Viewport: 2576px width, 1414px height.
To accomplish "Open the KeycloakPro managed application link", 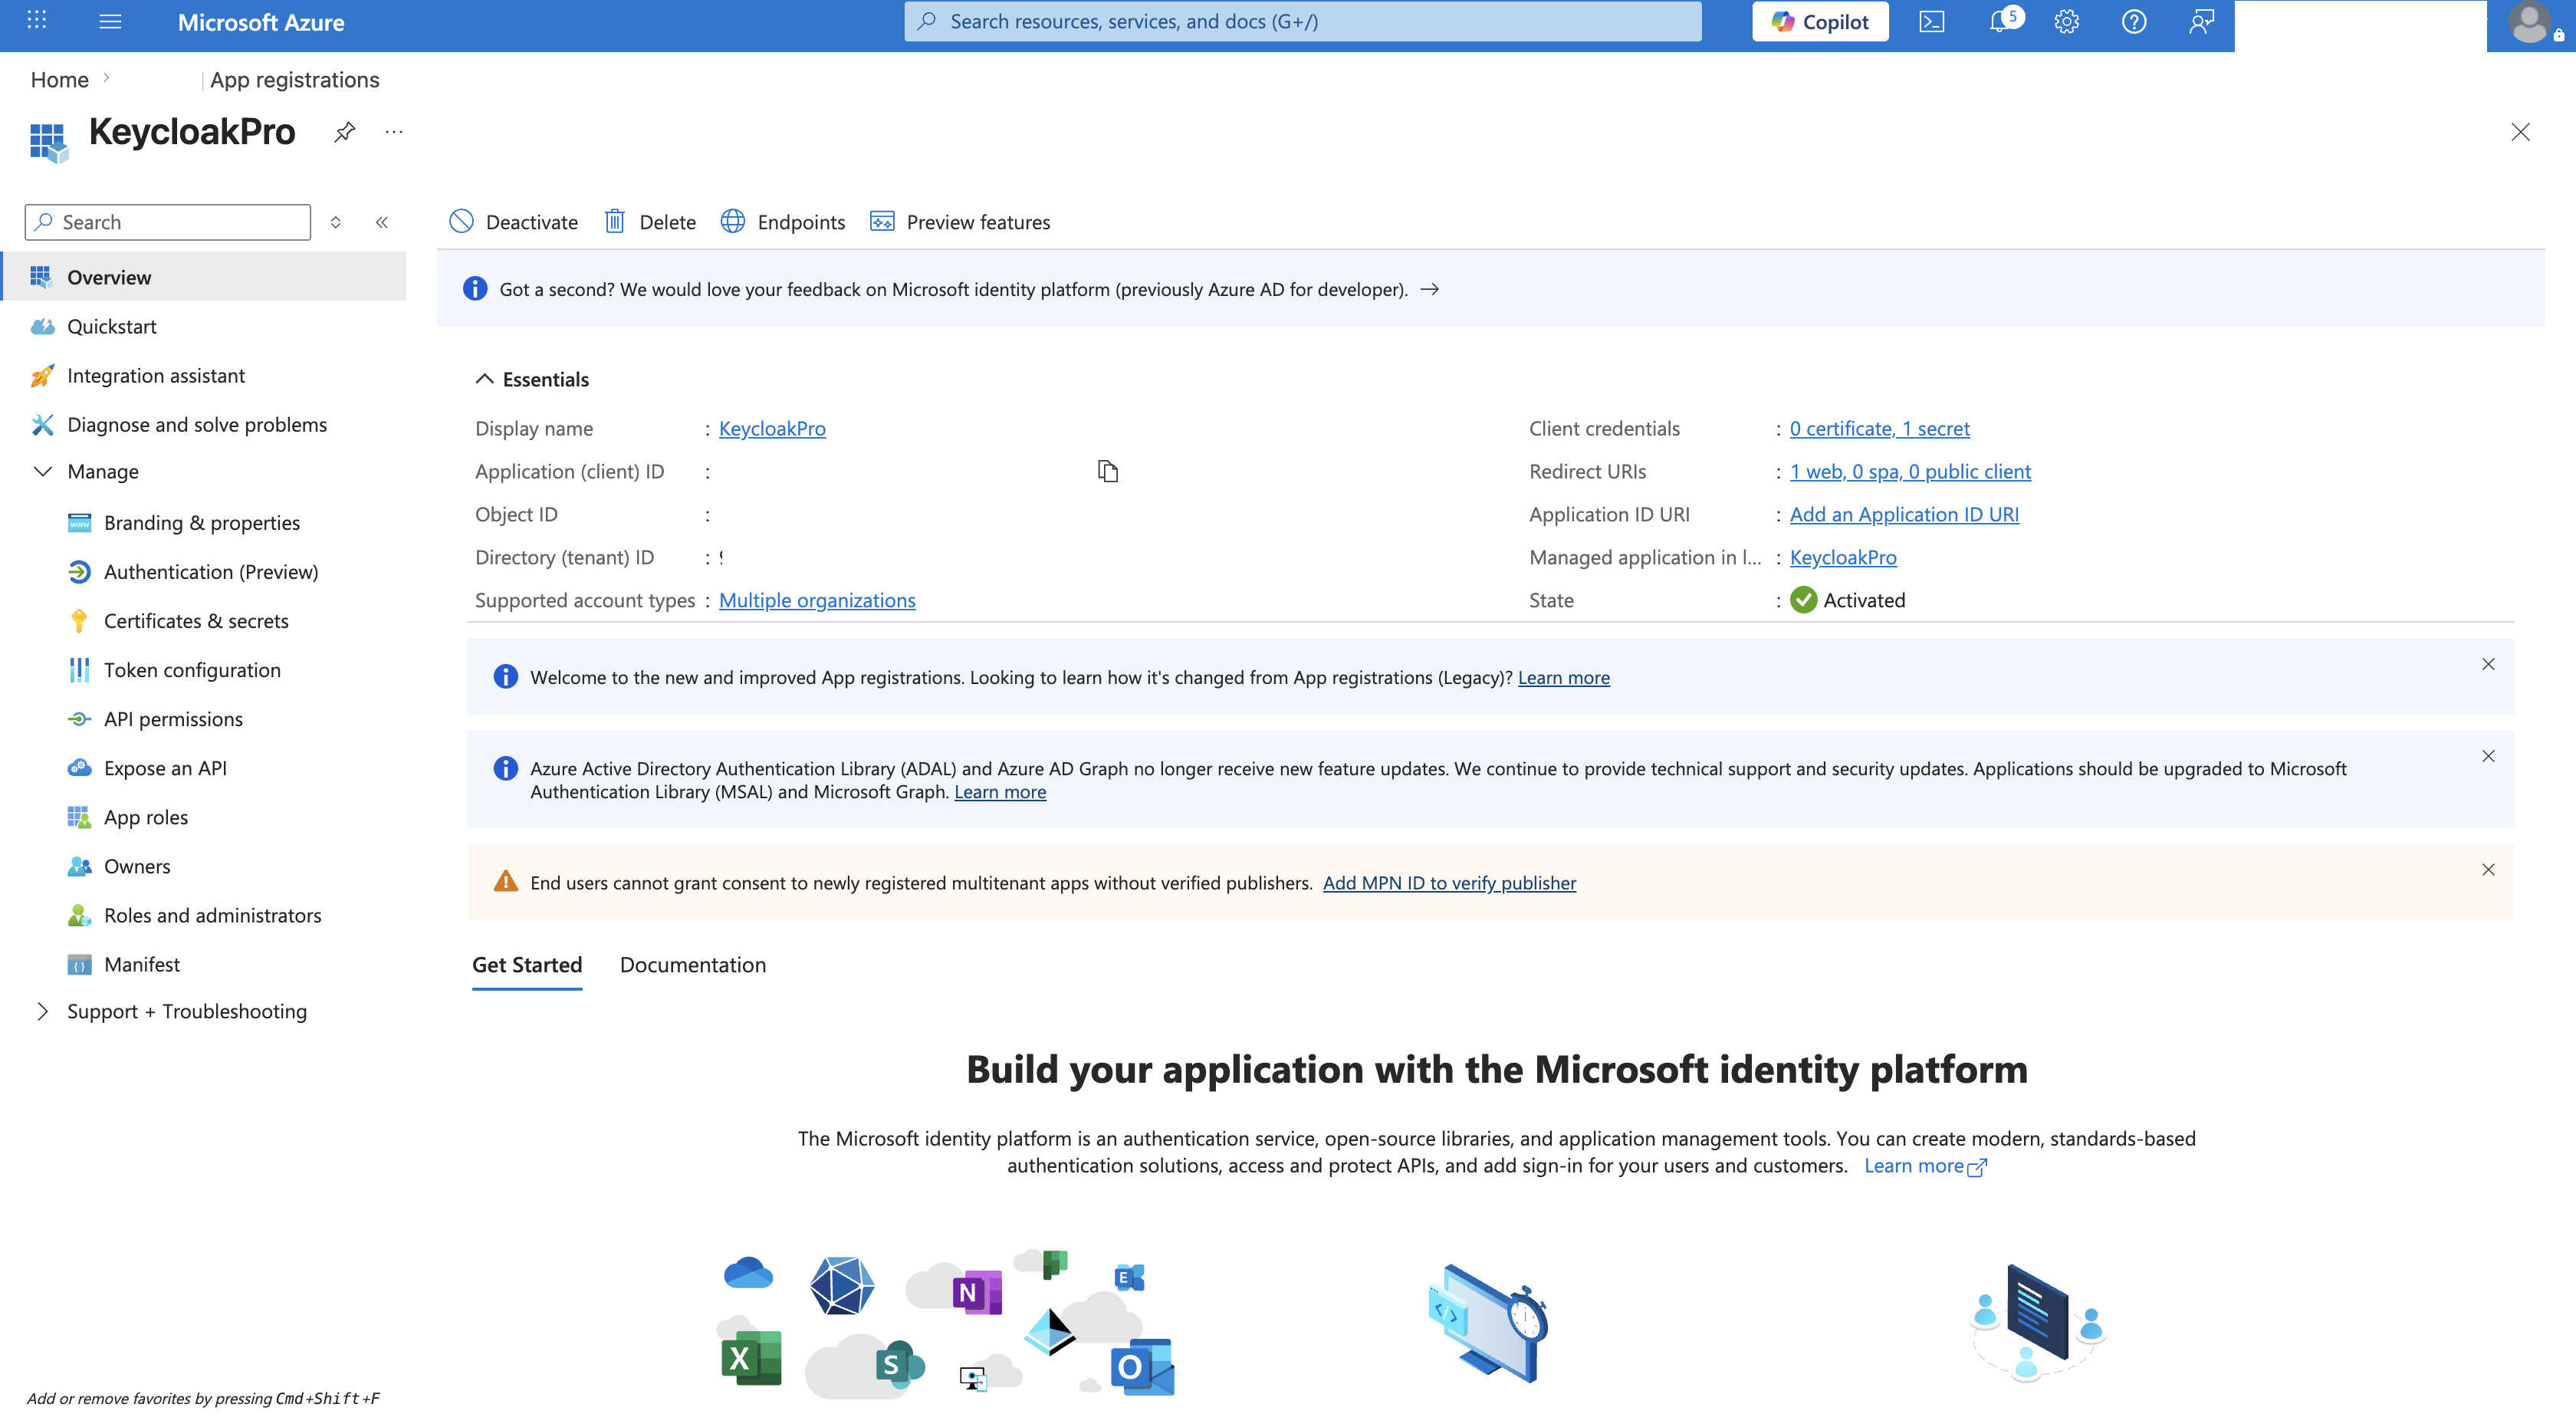I will [1843, 557].
